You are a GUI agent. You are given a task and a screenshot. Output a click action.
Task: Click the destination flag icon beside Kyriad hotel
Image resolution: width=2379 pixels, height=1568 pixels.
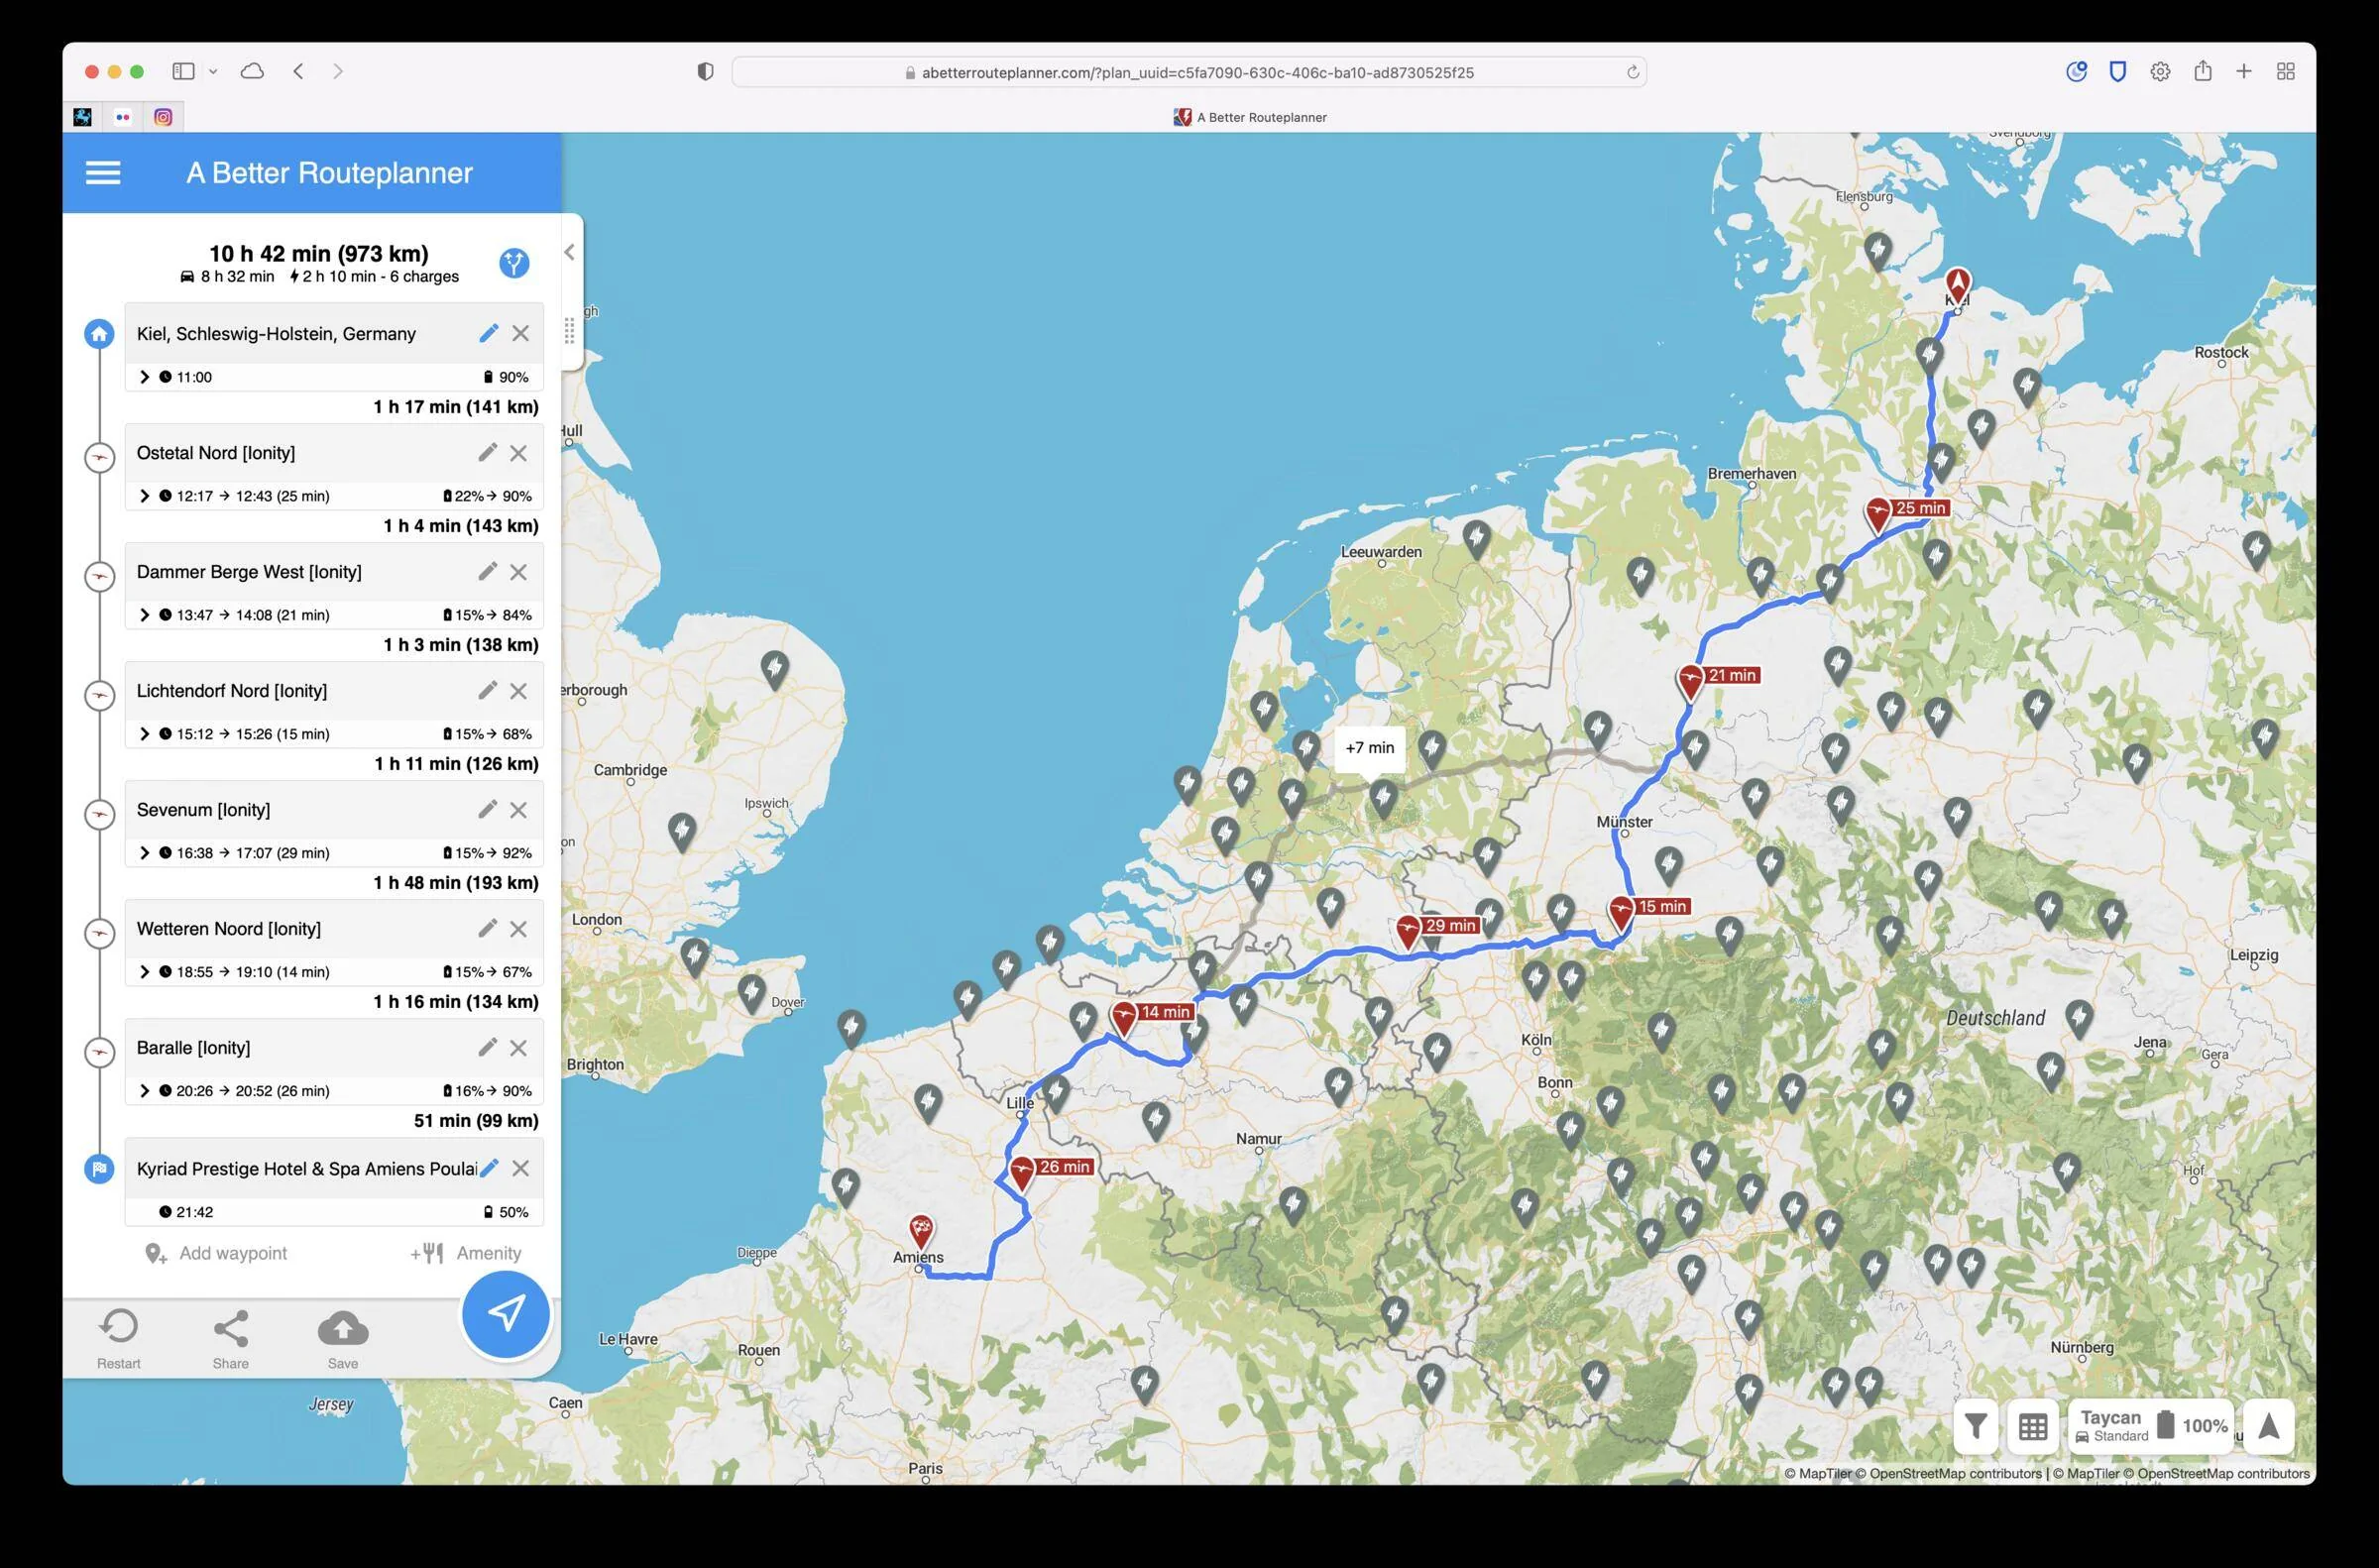99,1168
